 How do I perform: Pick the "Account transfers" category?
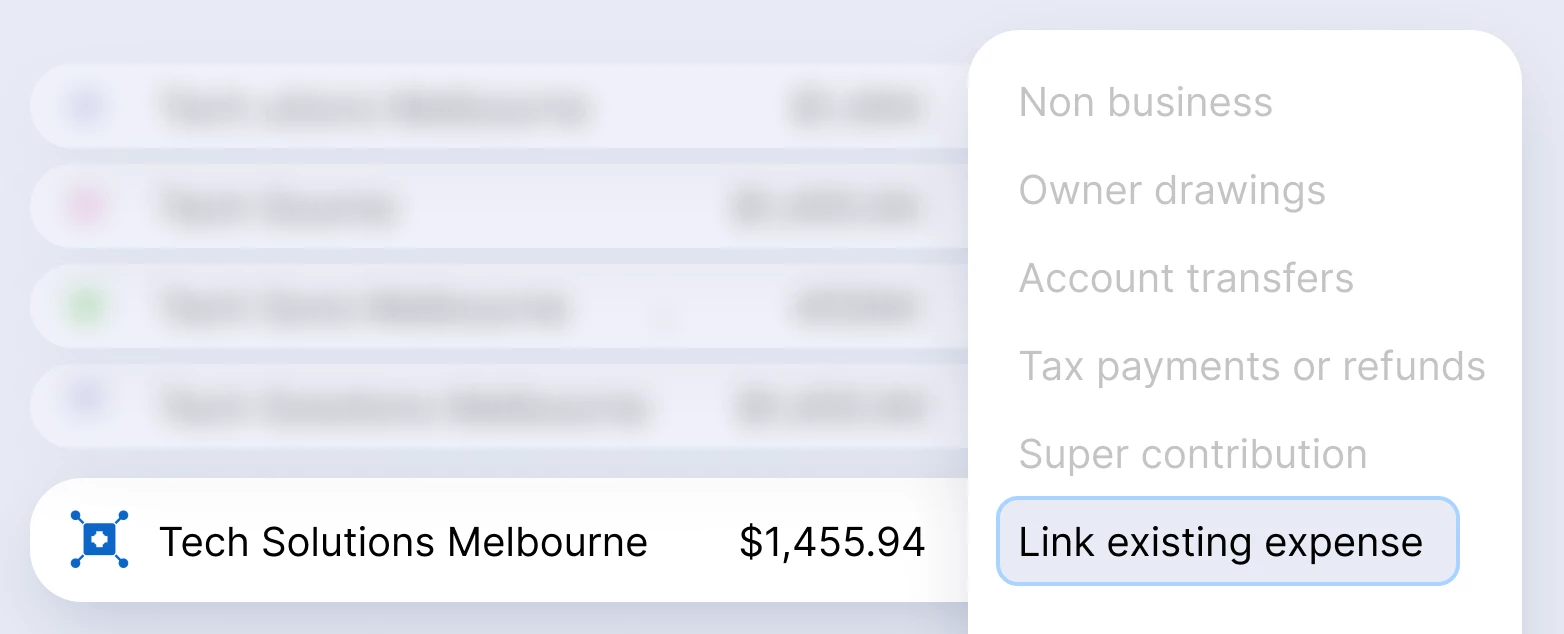click(x=1185, y=279)
